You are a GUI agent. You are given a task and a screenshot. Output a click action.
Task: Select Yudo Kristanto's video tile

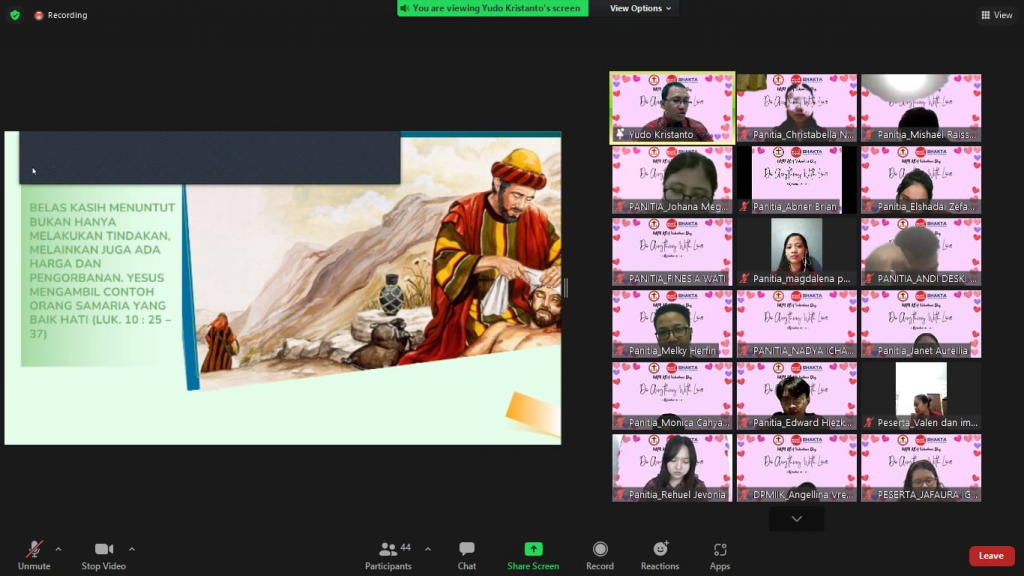click(672, 108)
